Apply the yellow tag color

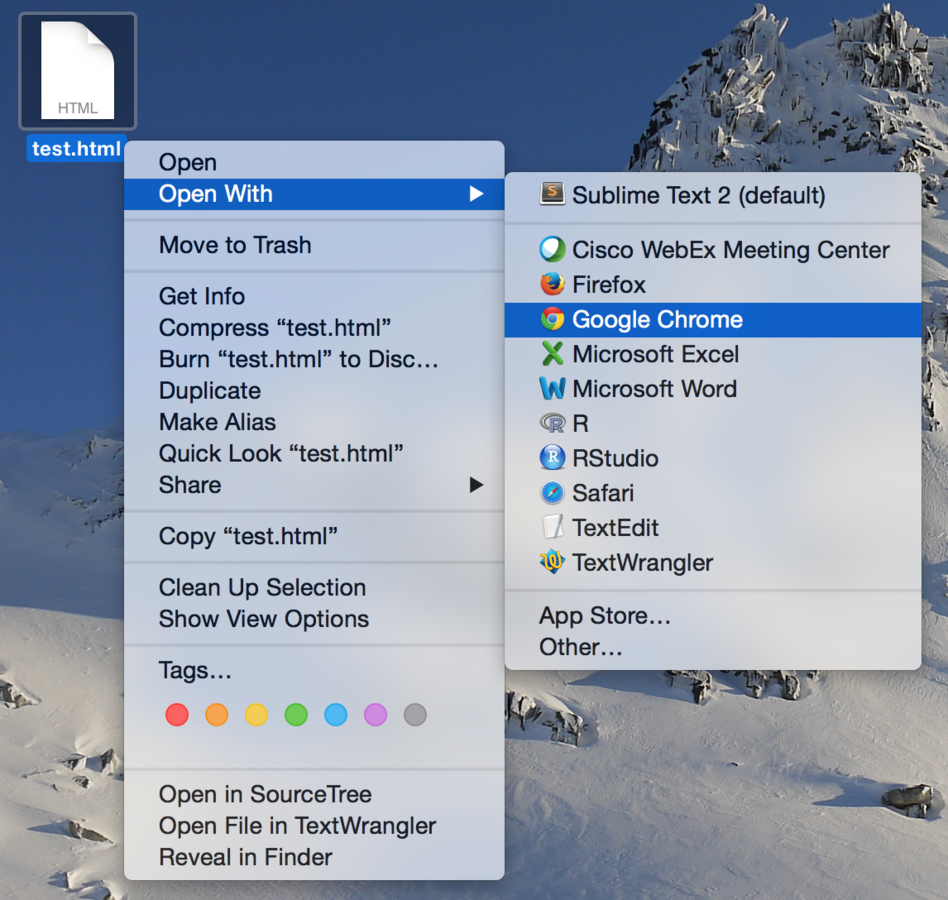256,714
